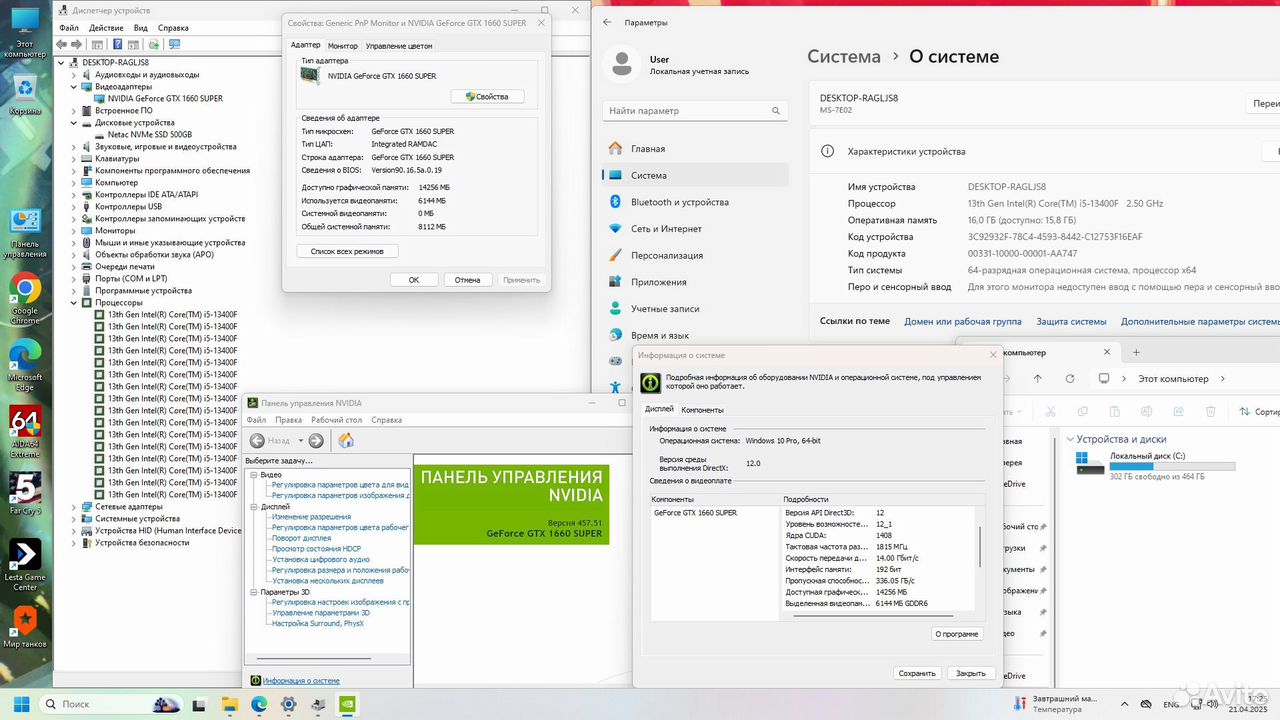Click scan for hardware changes monitor icon
The width and height of the screenshot is (1280, 720).
click(x=175, y=44)
